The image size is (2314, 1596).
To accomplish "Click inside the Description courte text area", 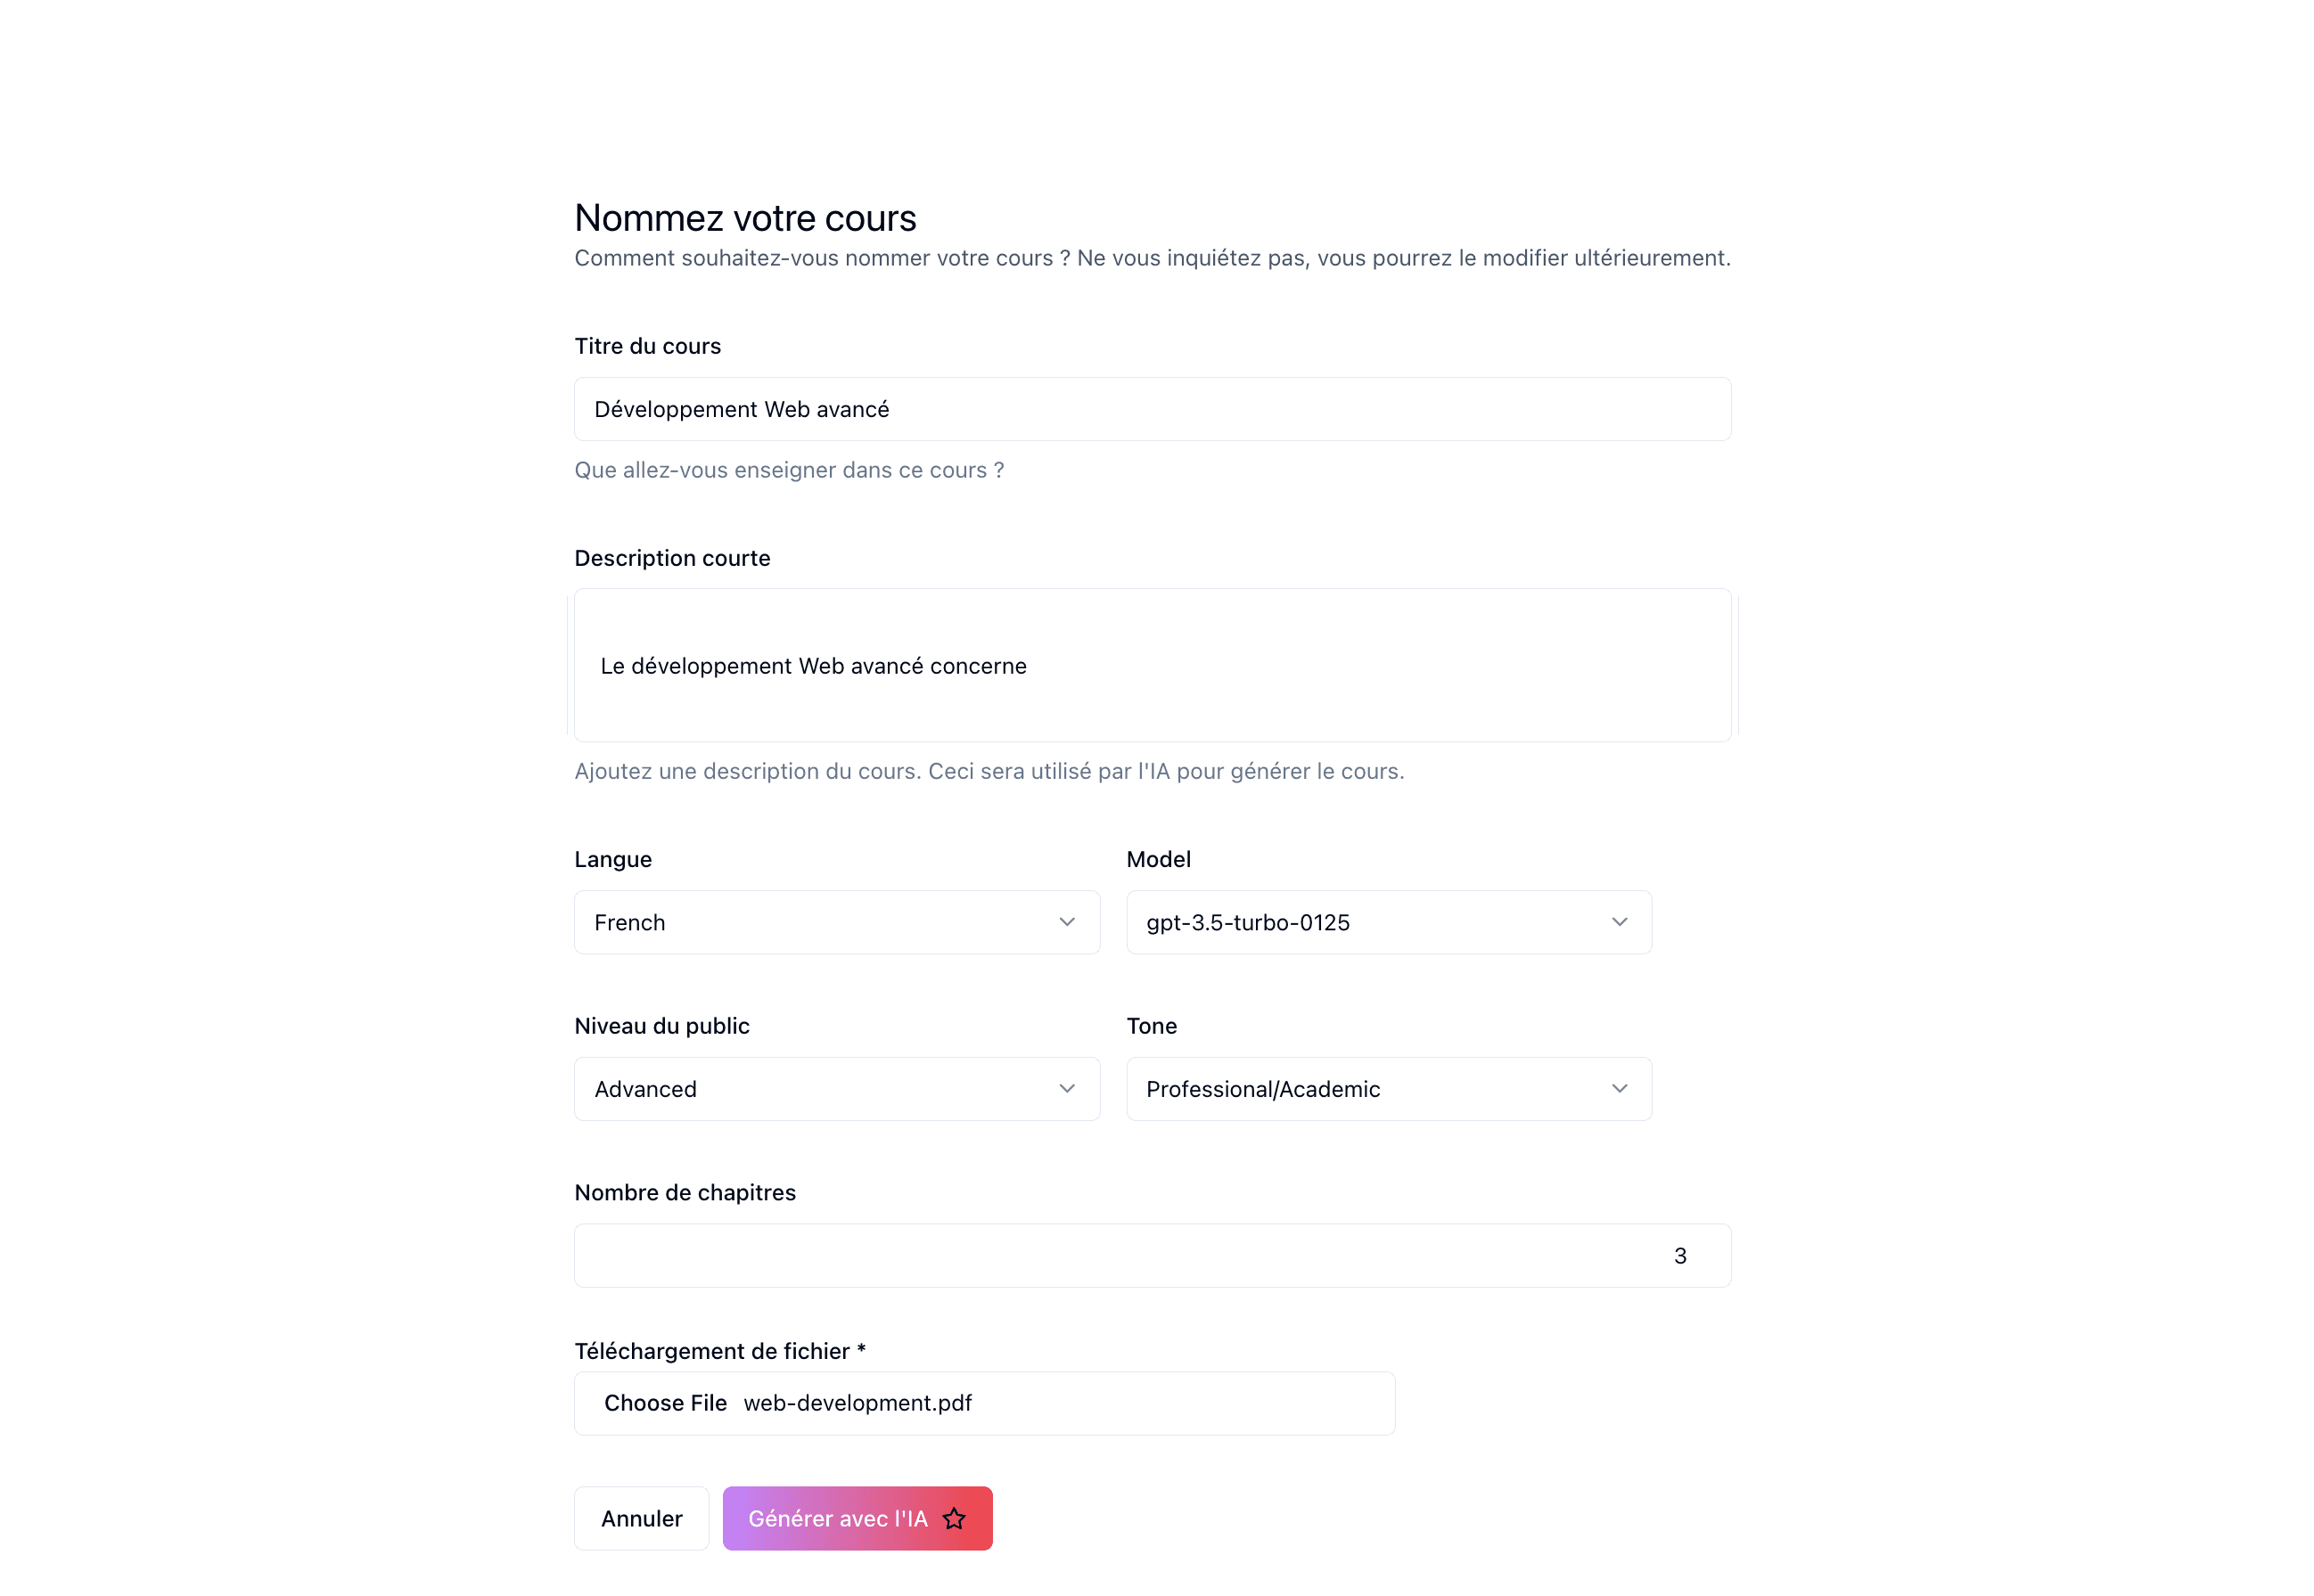I will [x=1152, y=665].
